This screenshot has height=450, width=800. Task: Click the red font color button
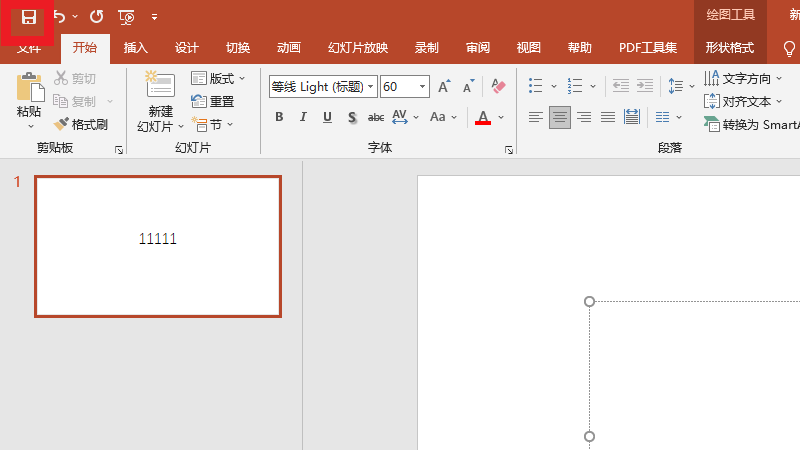pyautogui.click(x=483, y=118)
